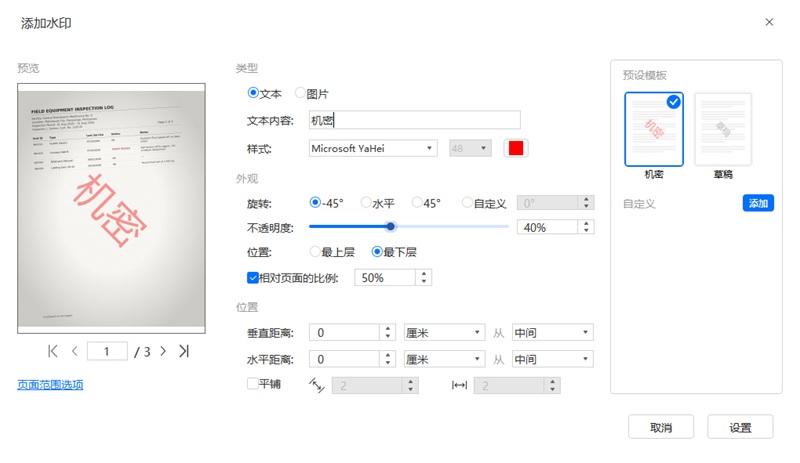The width and height of the screenshot is (800, 463).
Task: Click the diagonal tile spacing icon
Action: click(317, 385)
